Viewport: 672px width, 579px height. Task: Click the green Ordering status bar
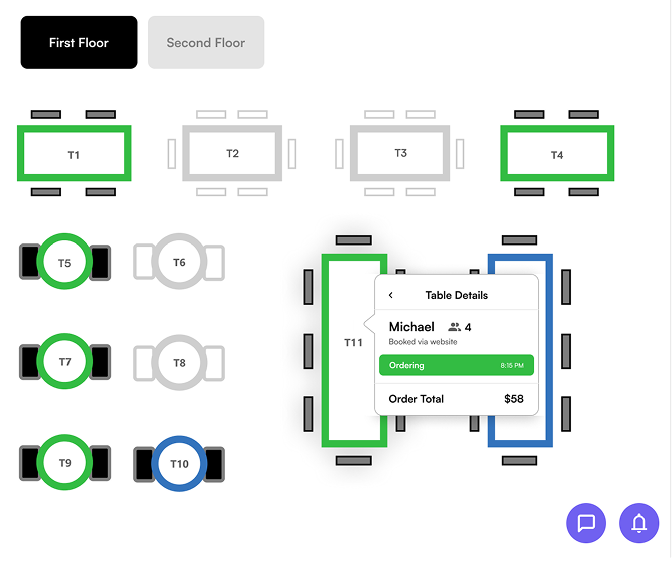pyautogui.click(x=456, y=365)
